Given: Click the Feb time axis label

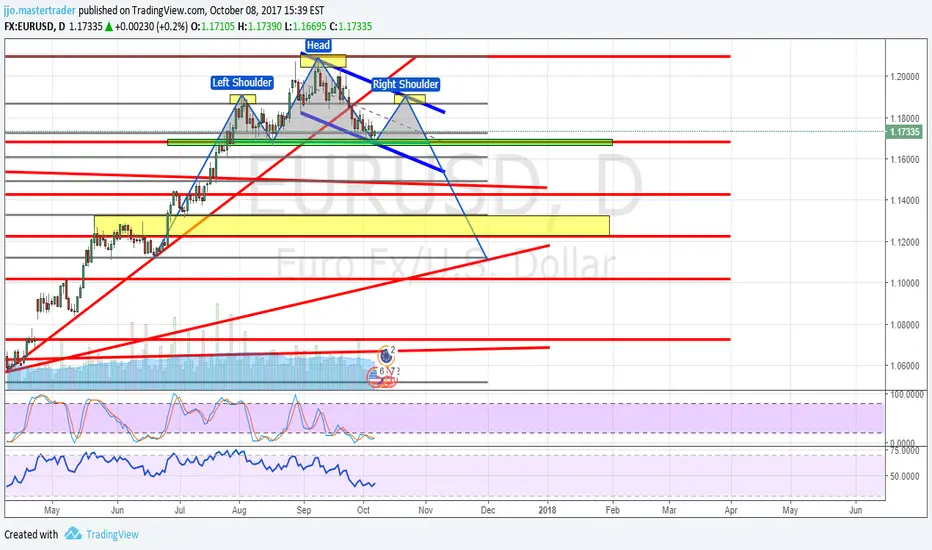Looking at the screenshot, I should [612, 510].
